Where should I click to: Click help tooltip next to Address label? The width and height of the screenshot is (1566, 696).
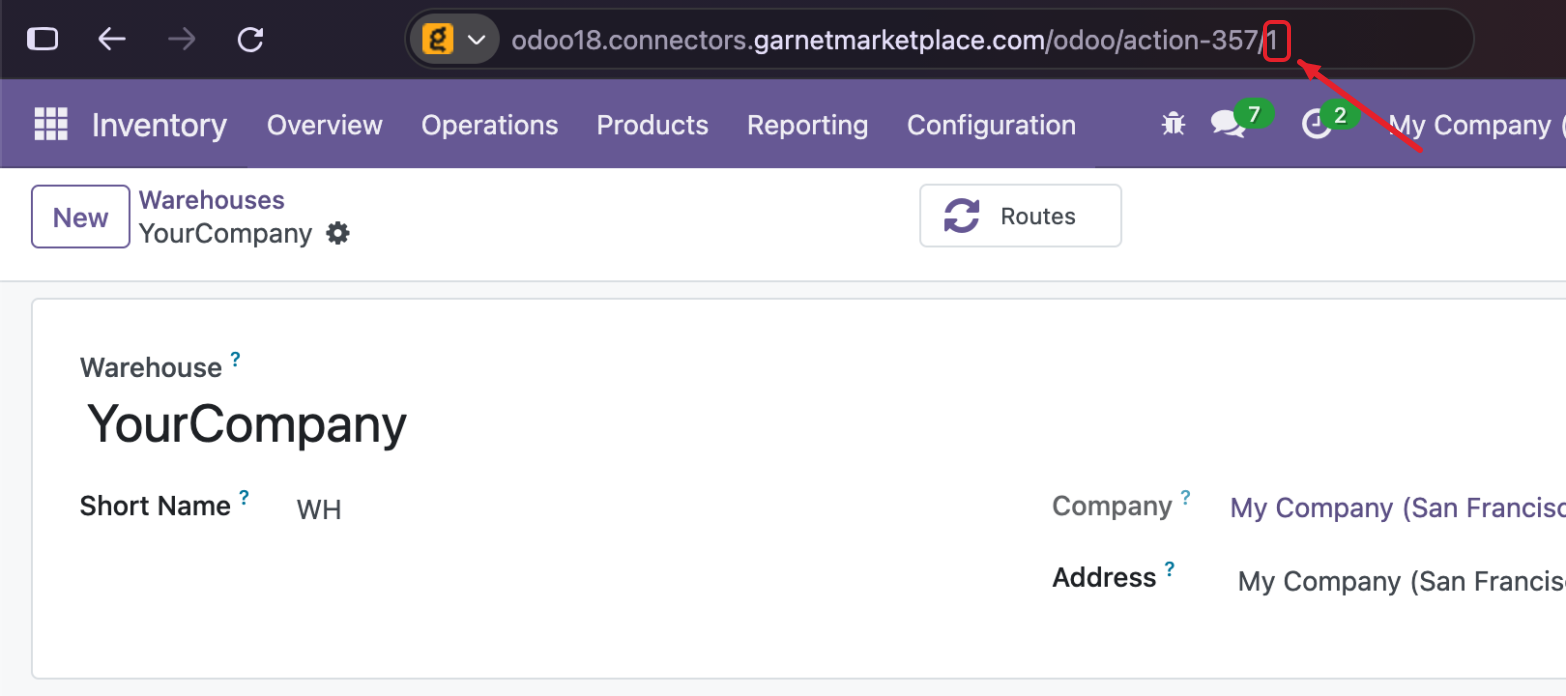click(1169, 569)
